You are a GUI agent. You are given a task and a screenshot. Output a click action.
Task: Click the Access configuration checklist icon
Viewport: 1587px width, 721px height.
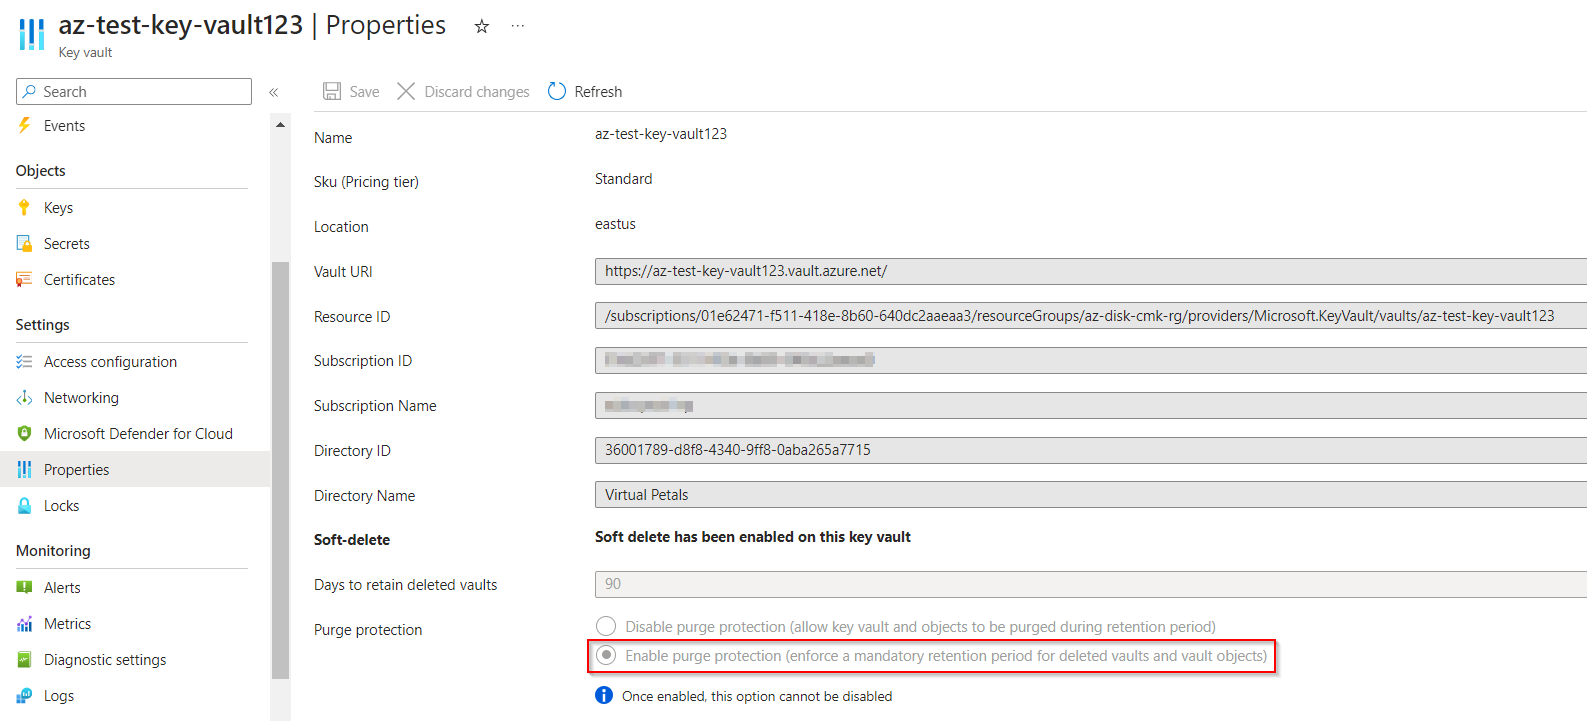(x=25, y=361)
